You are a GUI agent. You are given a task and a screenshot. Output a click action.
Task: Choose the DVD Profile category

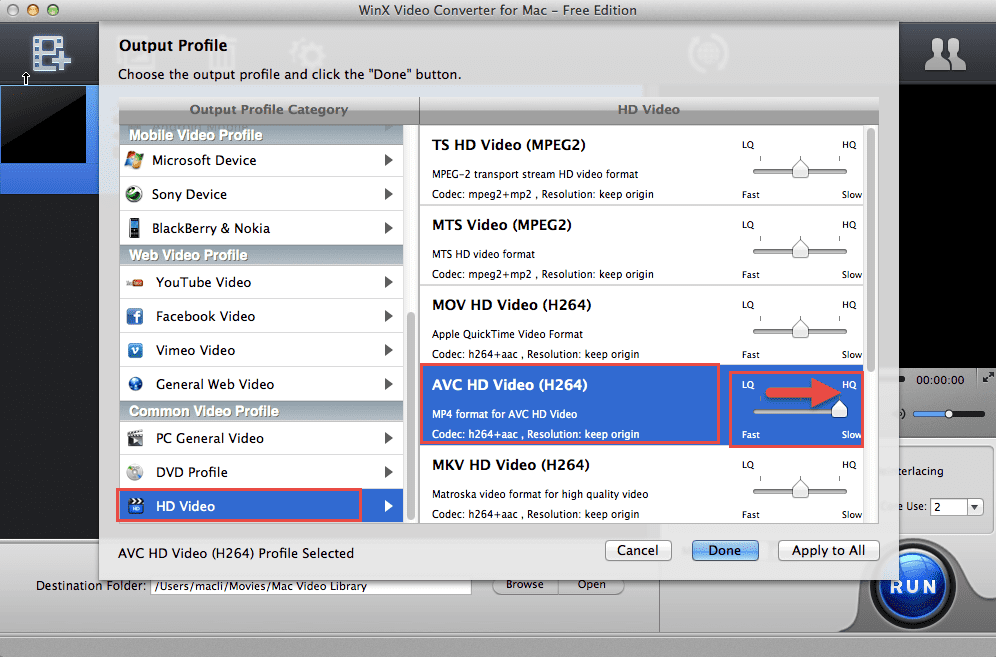coord(261,472)
